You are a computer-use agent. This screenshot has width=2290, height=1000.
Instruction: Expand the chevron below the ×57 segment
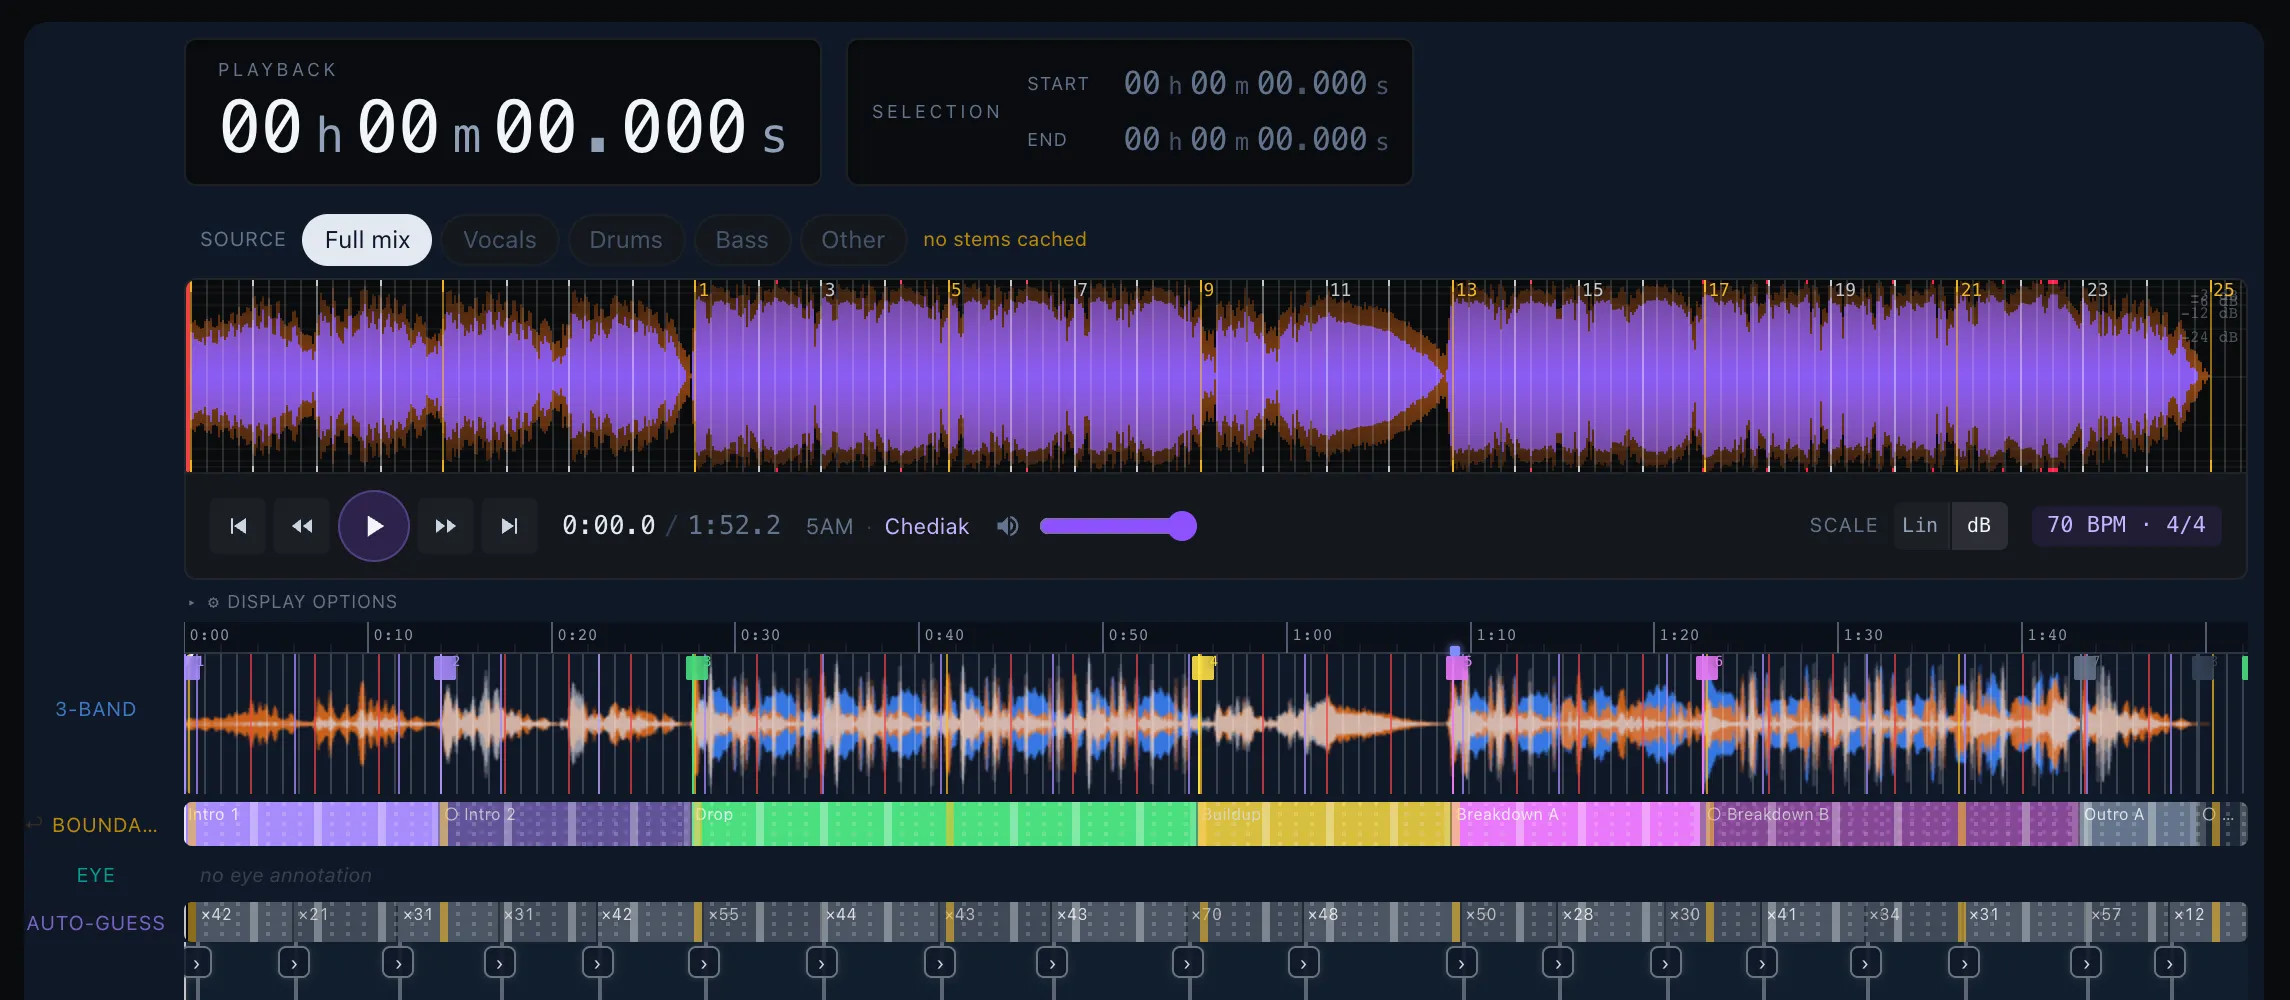click(2086, 963)
